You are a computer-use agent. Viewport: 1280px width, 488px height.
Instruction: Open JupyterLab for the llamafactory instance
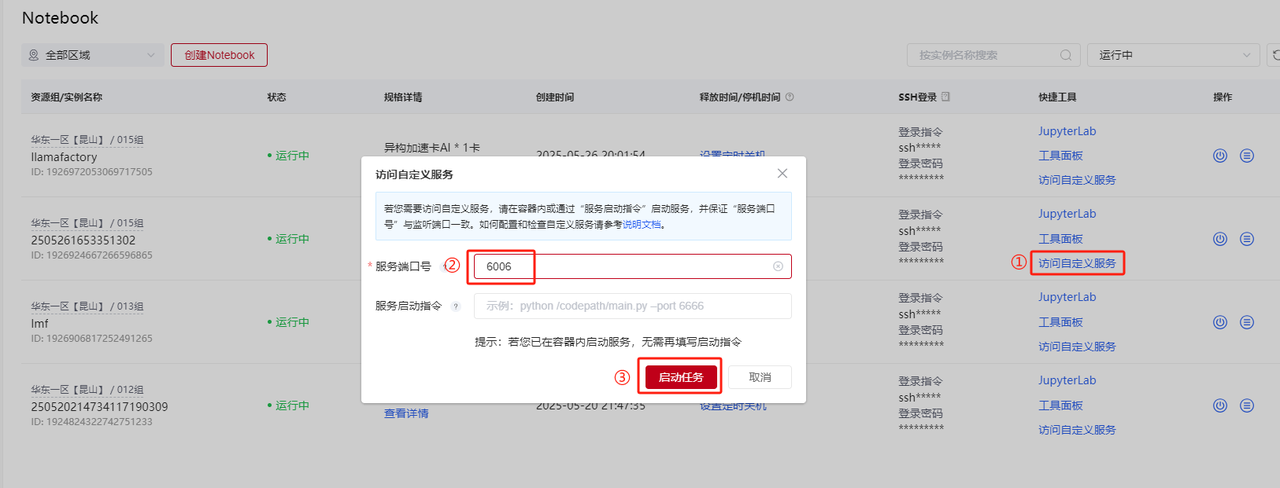1067,131
